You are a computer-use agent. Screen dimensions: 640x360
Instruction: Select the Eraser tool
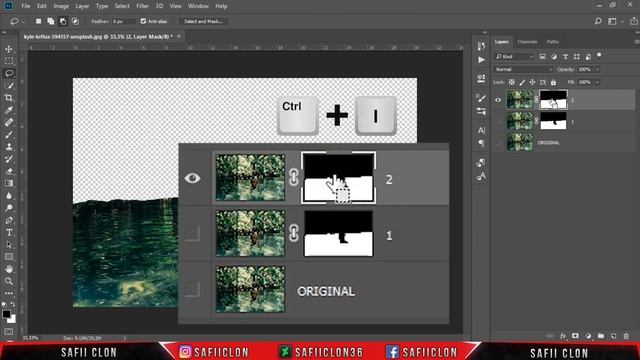(9, 171)
